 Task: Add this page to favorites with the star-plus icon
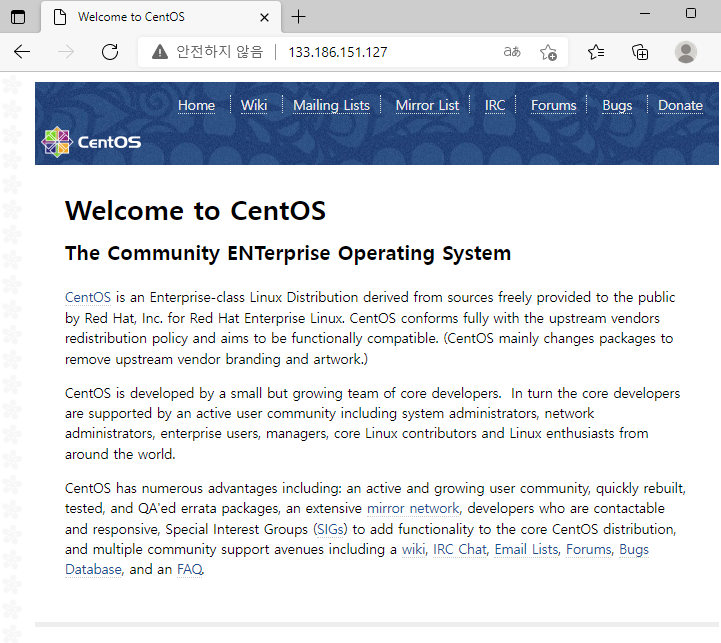(x=548, y=52)
